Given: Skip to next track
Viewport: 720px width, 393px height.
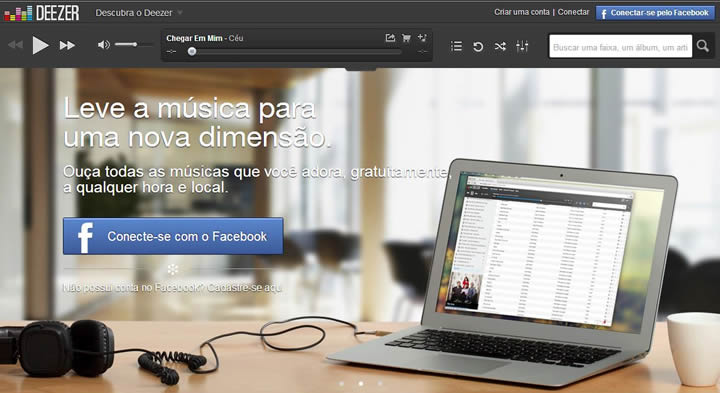Looking at the screenshot, I should click(67, 45).
